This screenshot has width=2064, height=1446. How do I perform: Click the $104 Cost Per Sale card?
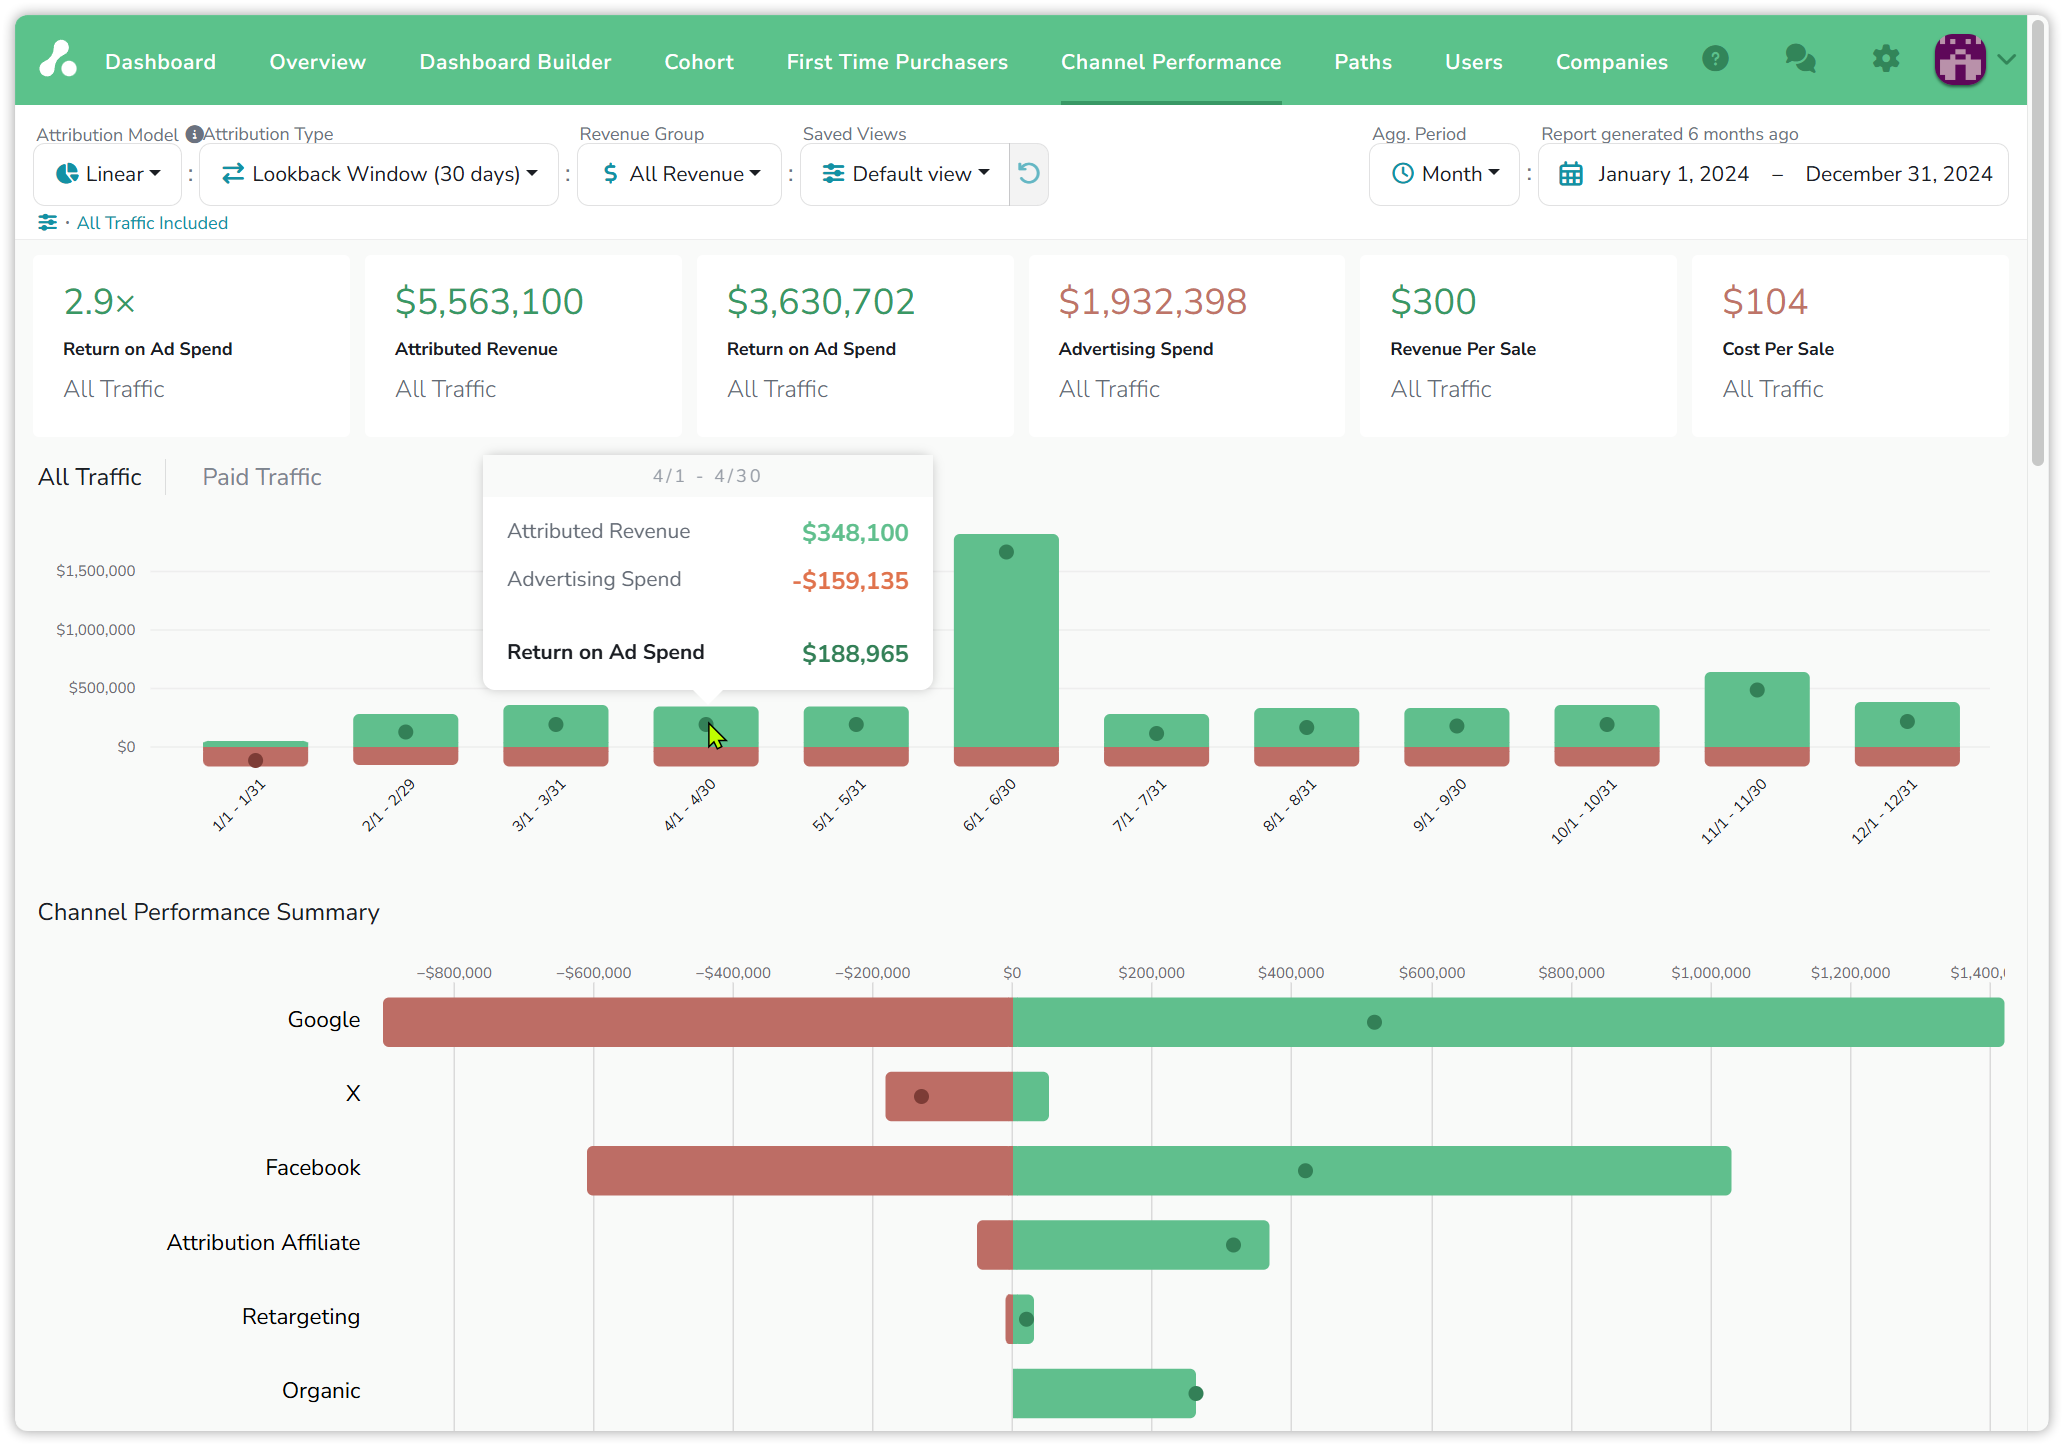(x=1850, y=346)
